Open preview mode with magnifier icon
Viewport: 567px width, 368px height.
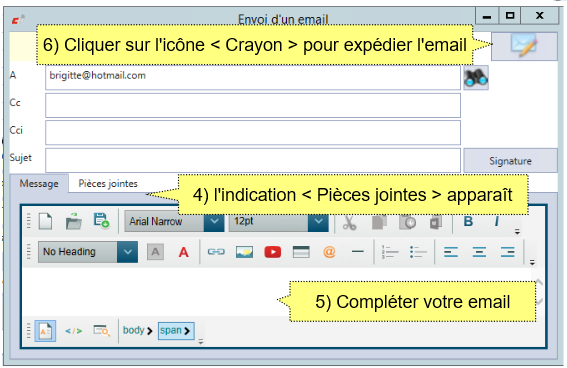tap(102, 330)
